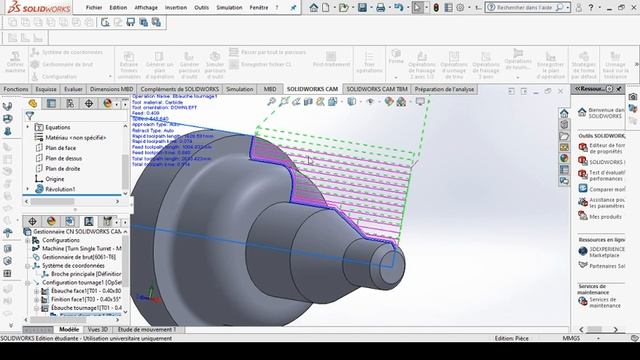Open the Simulation menu in menu bar
Viewport: 640px width, 360px height.
click(229, 7)
